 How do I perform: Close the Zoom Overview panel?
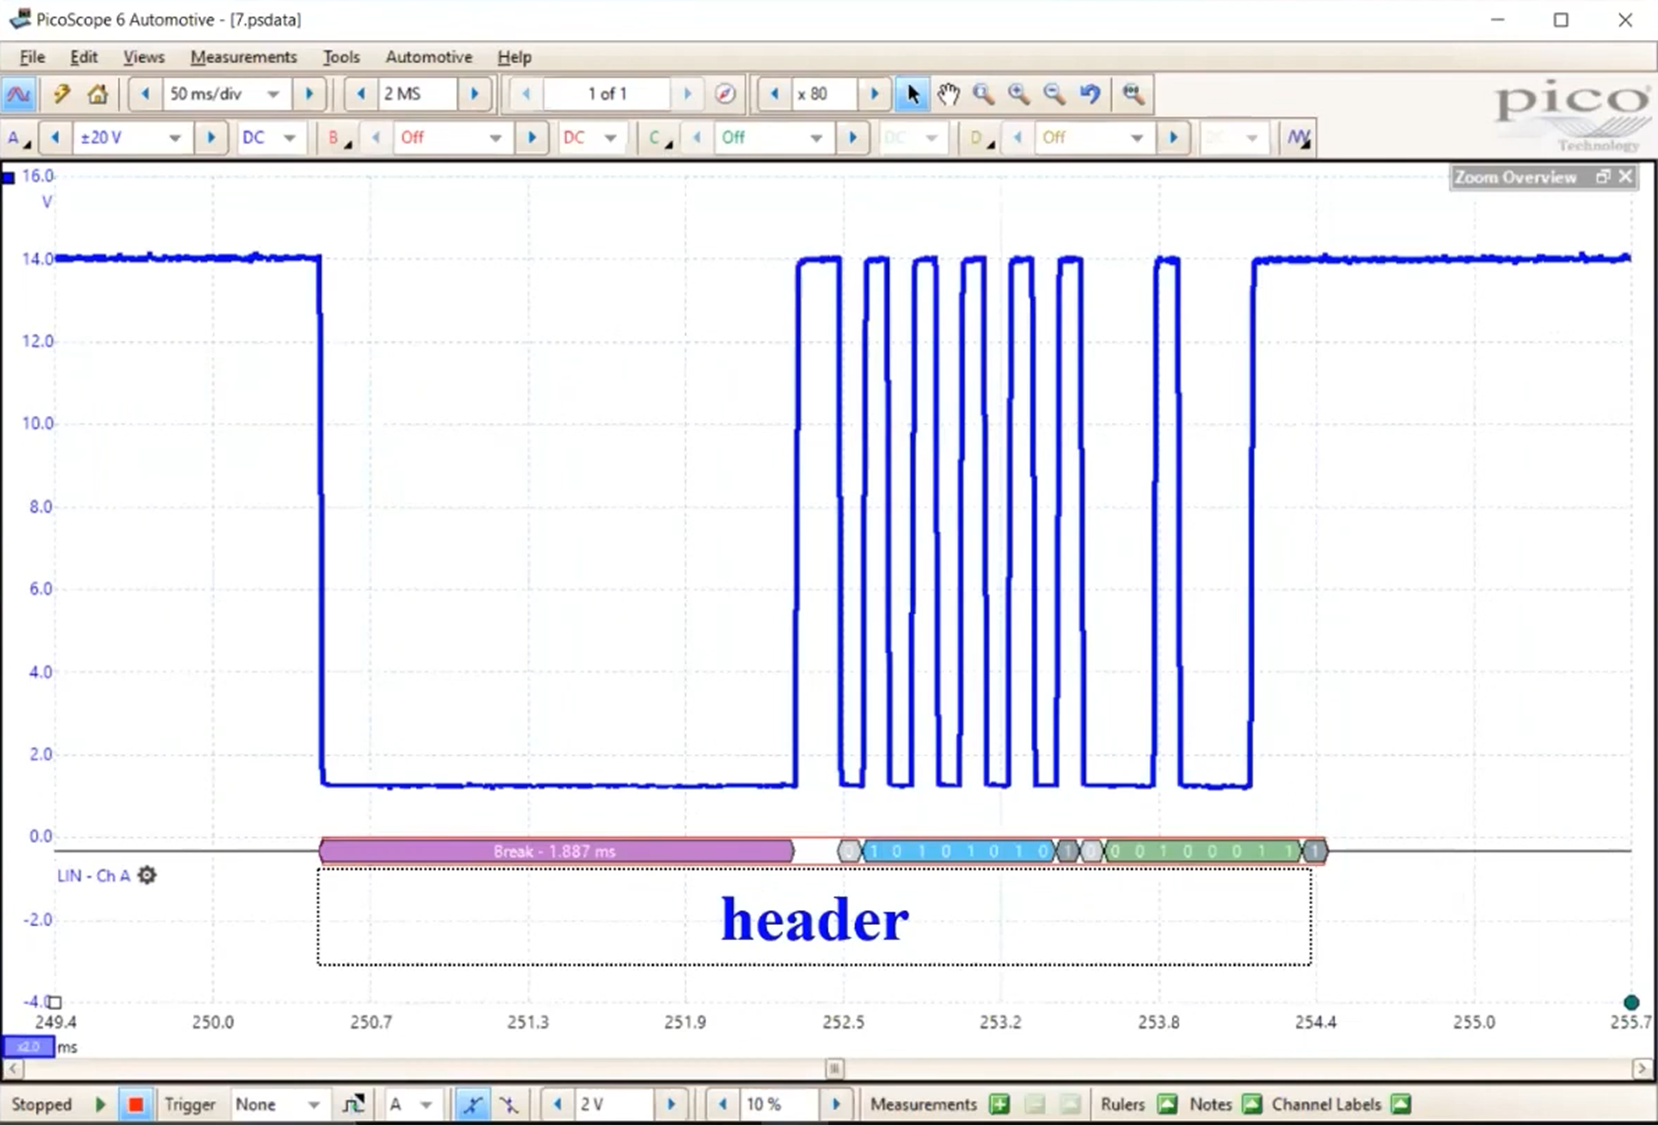pyautogui.click(x=1626, y=177)
